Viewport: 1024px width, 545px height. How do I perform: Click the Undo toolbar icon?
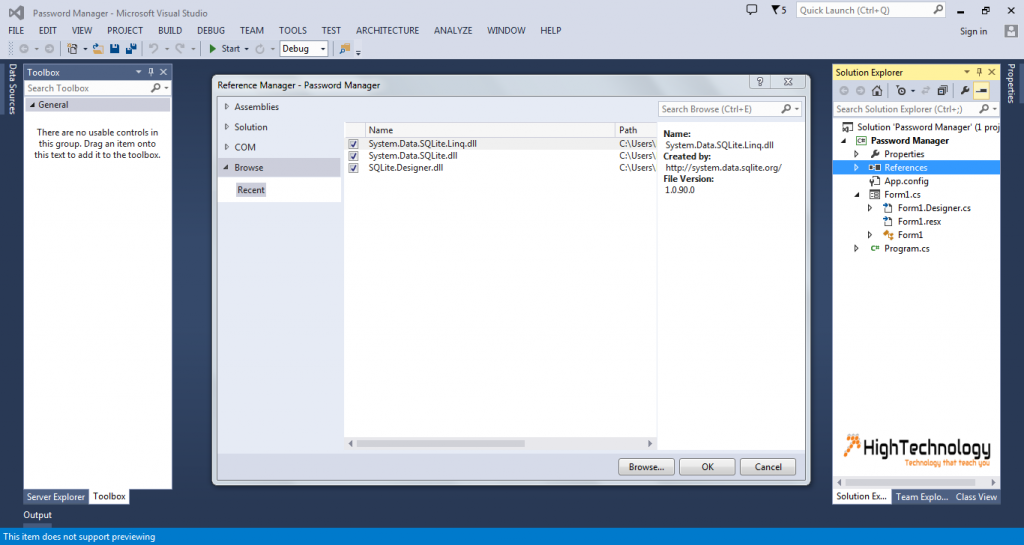(153, 49)
